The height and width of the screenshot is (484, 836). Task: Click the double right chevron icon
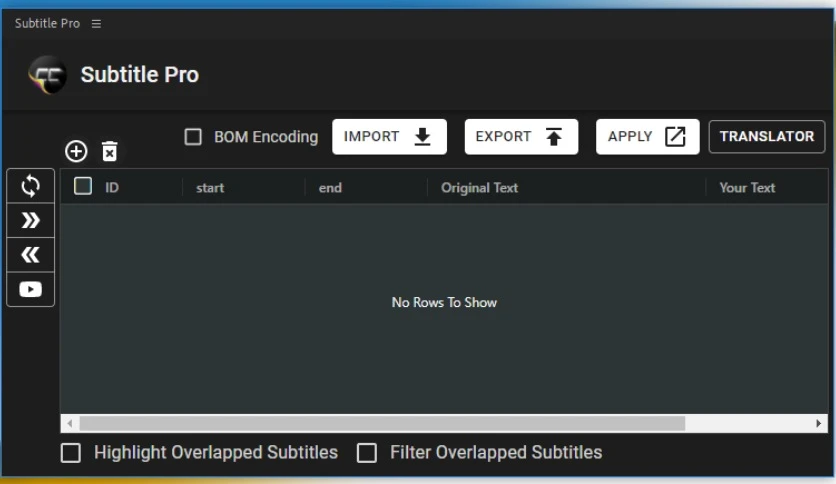pos(30,220)
